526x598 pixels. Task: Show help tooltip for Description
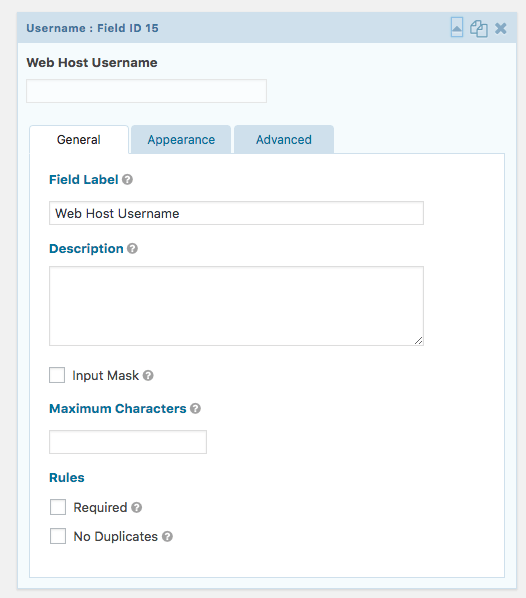tap(132, 249)
